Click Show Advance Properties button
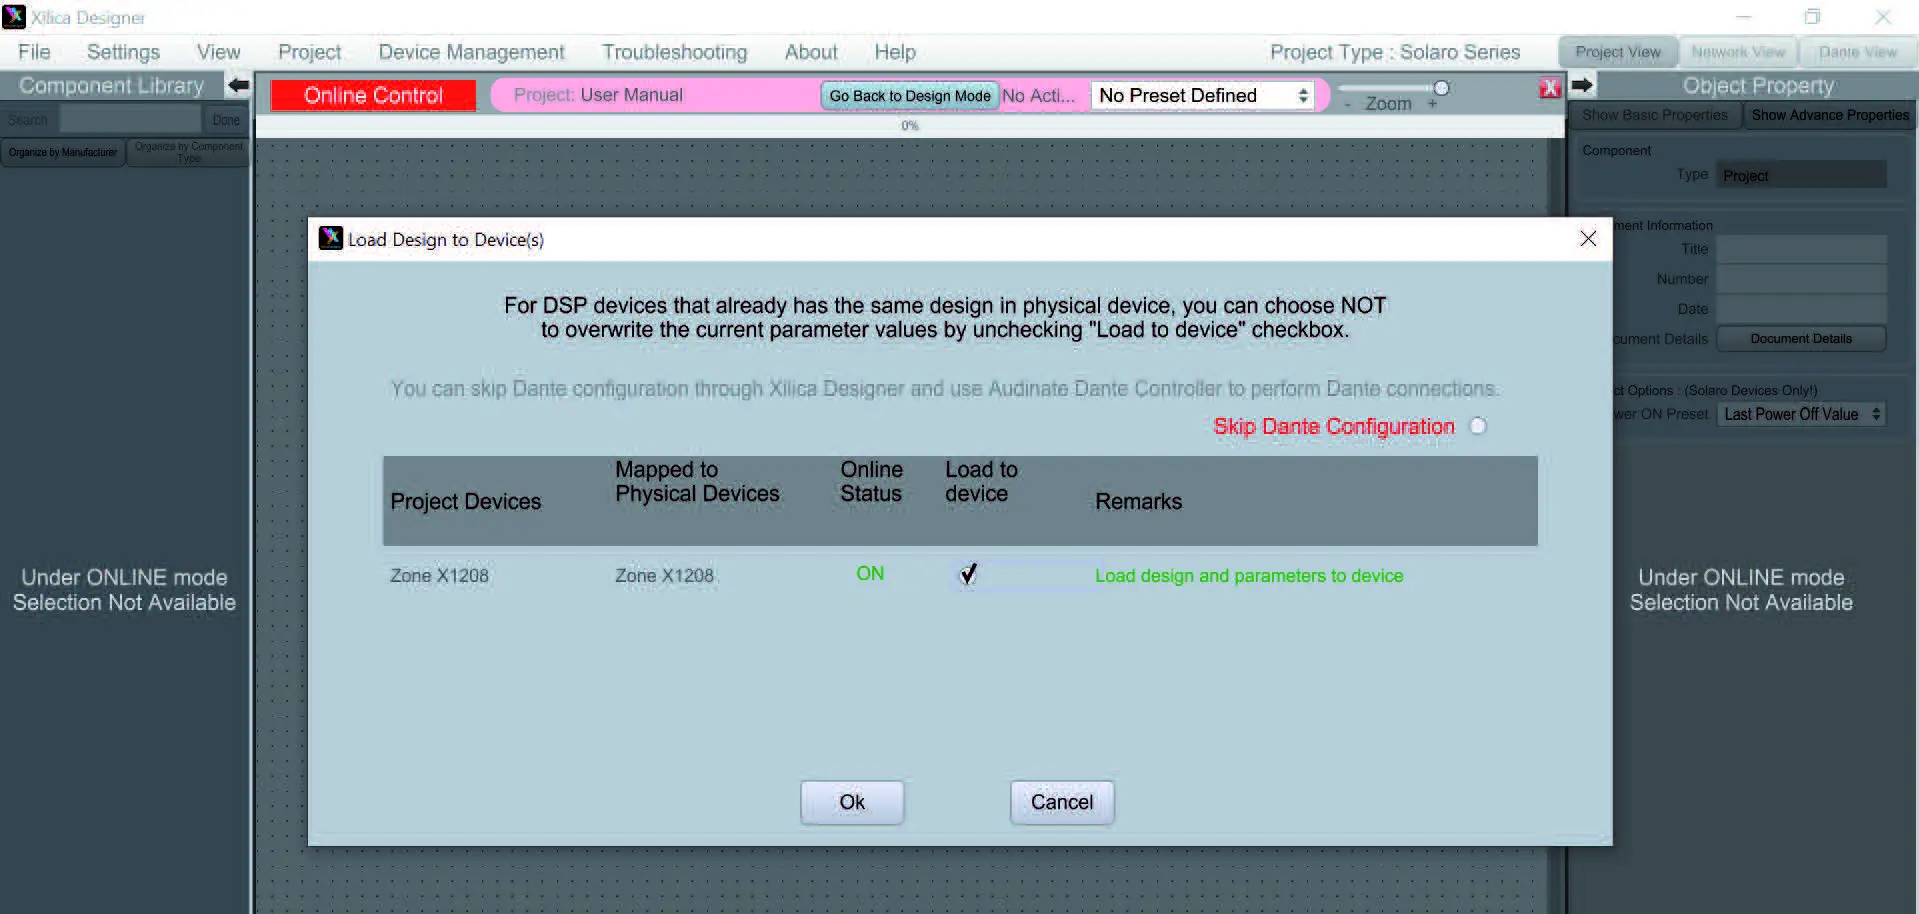 [1830, 115]
